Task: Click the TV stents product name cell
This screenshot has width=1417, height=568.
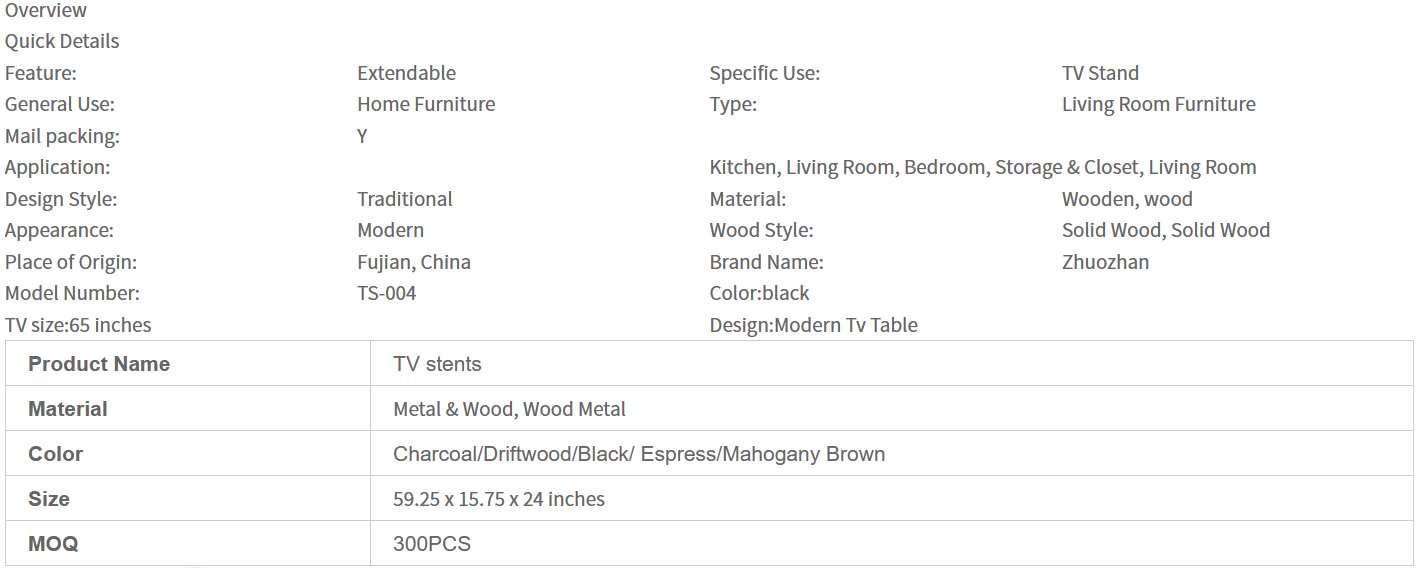Action: [x=437, y=364]
